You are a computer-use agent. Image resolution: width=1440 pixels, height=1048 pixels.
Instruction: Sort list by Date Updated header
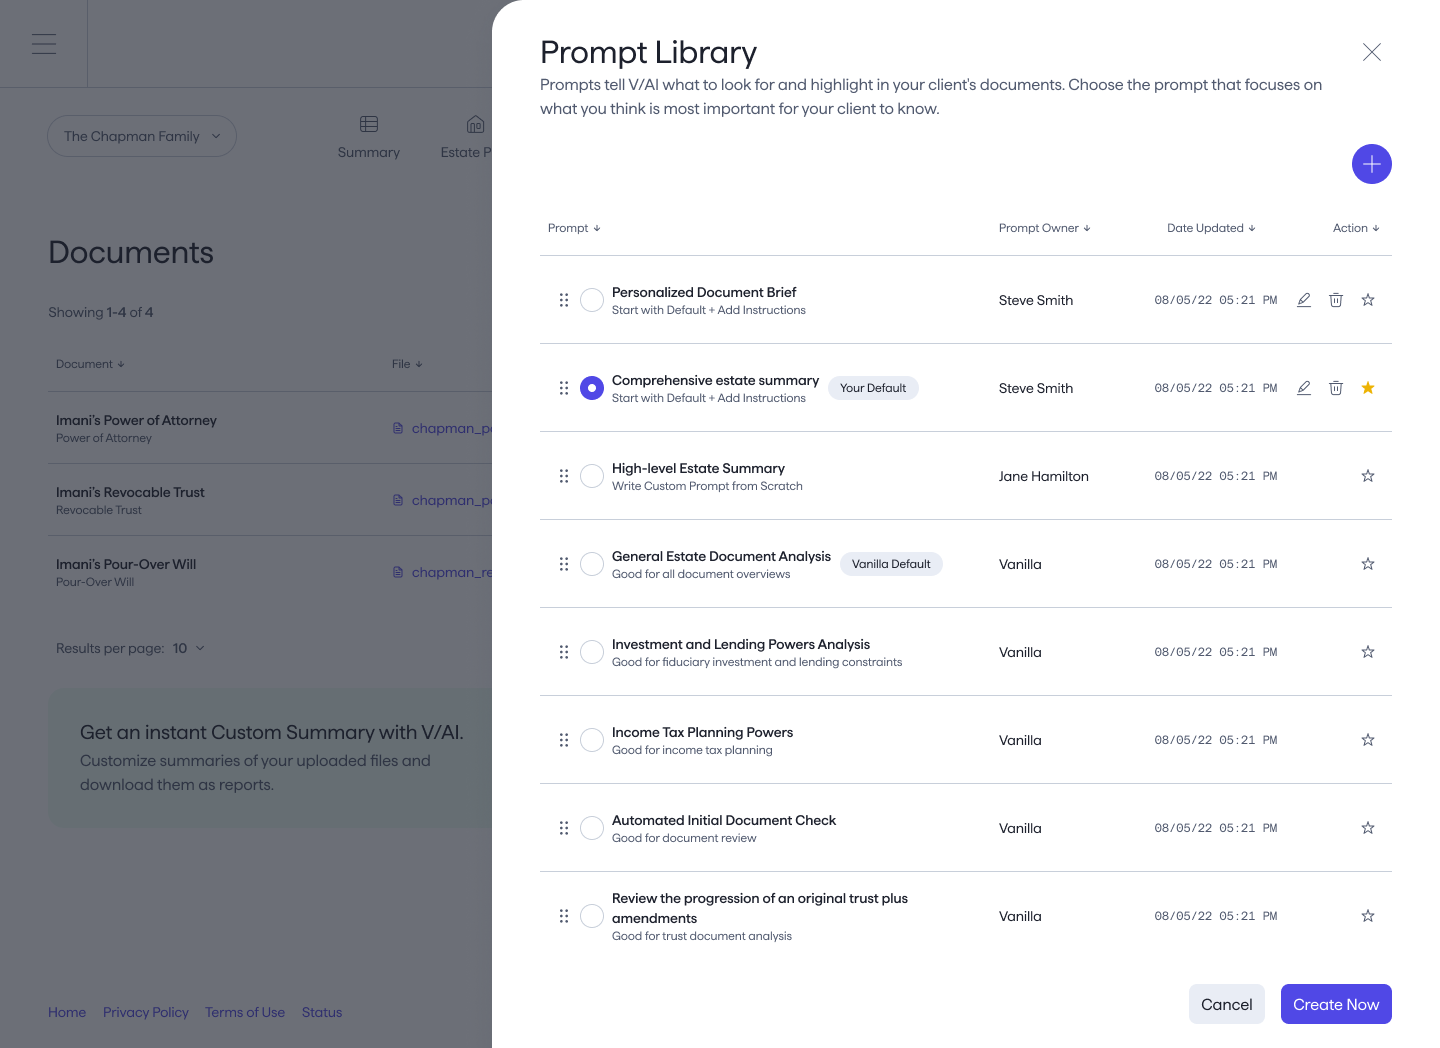(x=1210, y=228)
